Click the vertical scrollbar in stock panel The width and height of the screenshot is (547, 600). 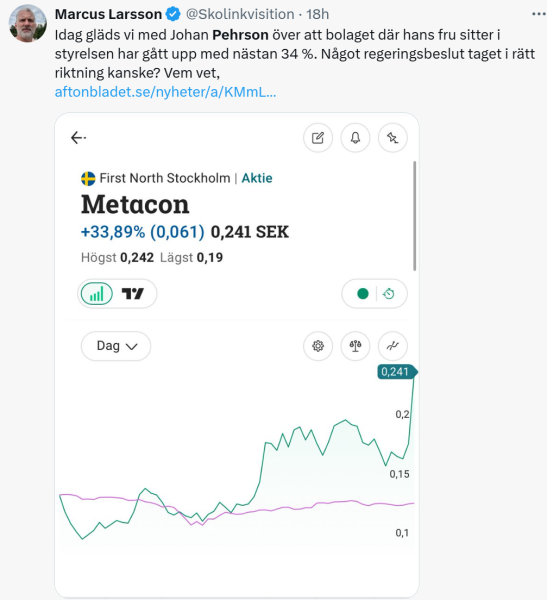pos(415,216)
